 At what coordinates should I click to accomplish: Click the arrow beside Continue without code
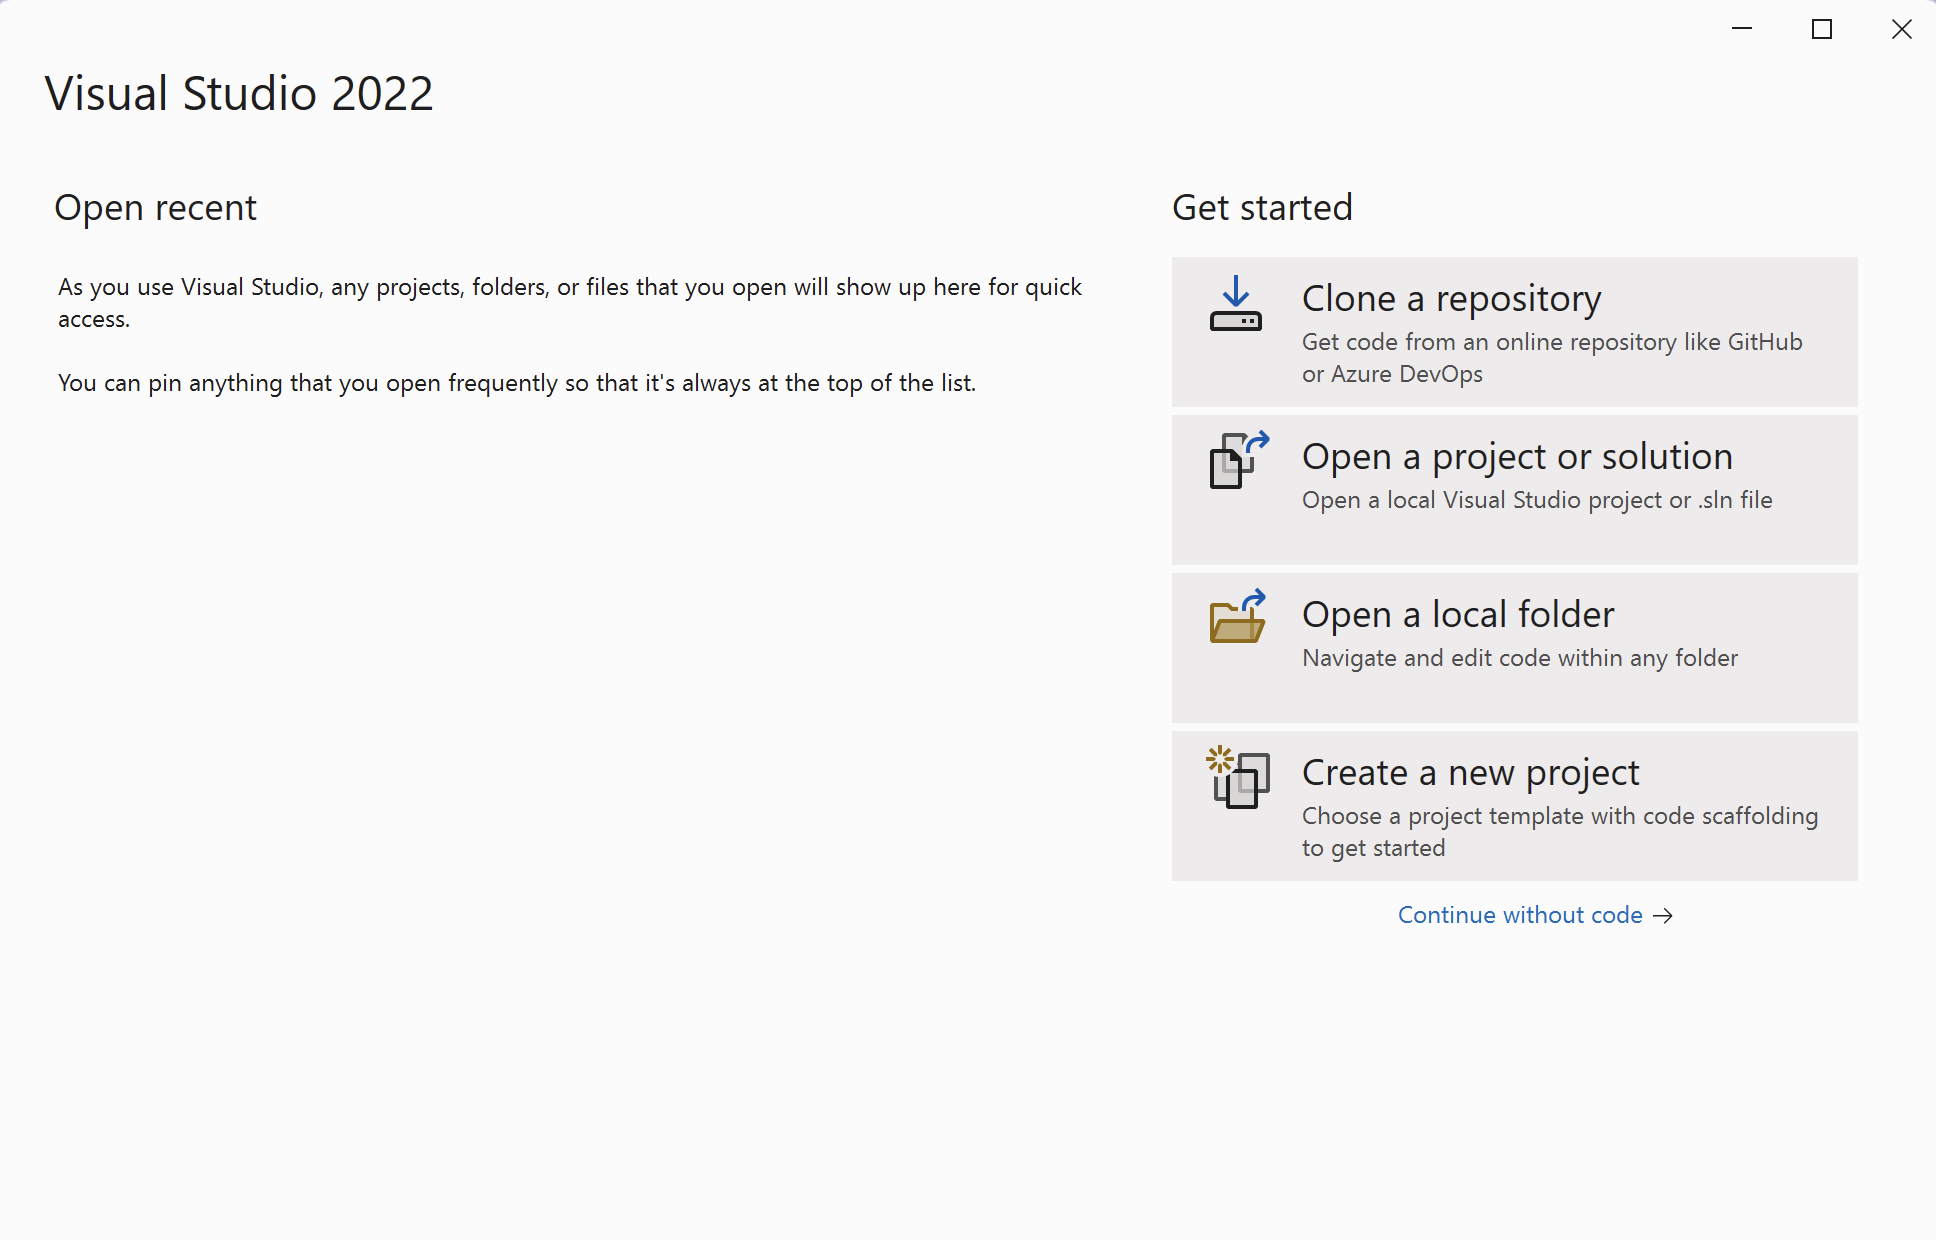tap(1663, 916)
